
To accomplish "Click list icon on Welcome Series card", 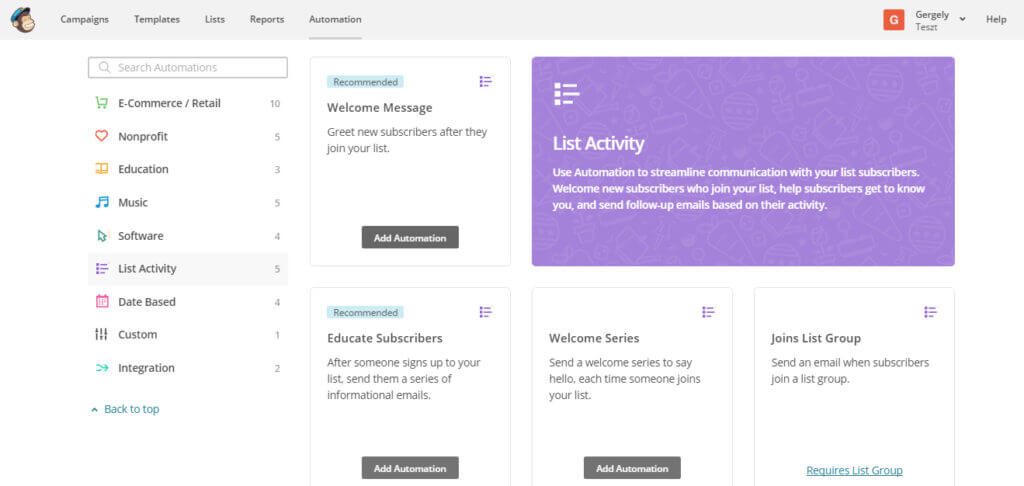I will [x=709, y=312].
